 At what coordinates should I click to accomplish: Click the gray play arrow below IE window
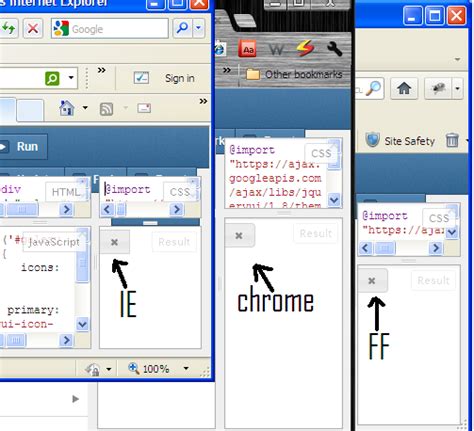tap(76, 399)
